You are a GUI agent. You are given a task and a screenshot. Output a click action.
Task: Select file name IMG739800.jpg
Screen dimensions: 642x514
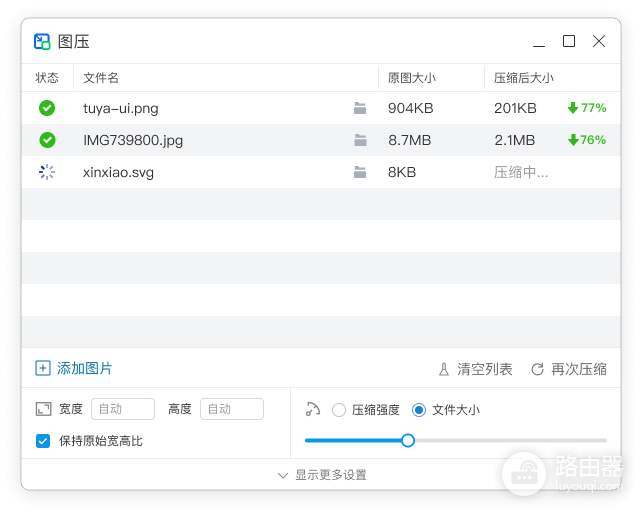pyautogui.click(x=133, y=140)
